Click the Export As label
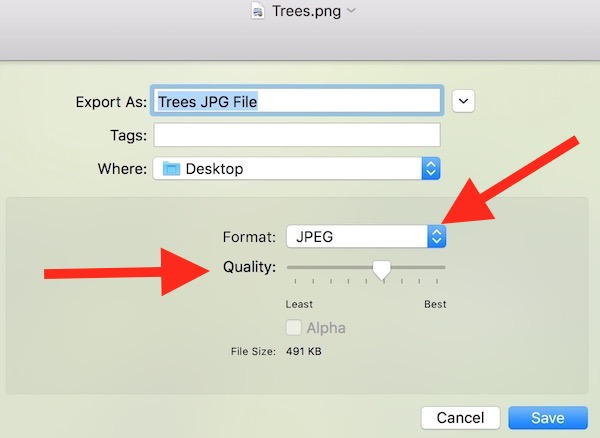 [x=111, y=102]
